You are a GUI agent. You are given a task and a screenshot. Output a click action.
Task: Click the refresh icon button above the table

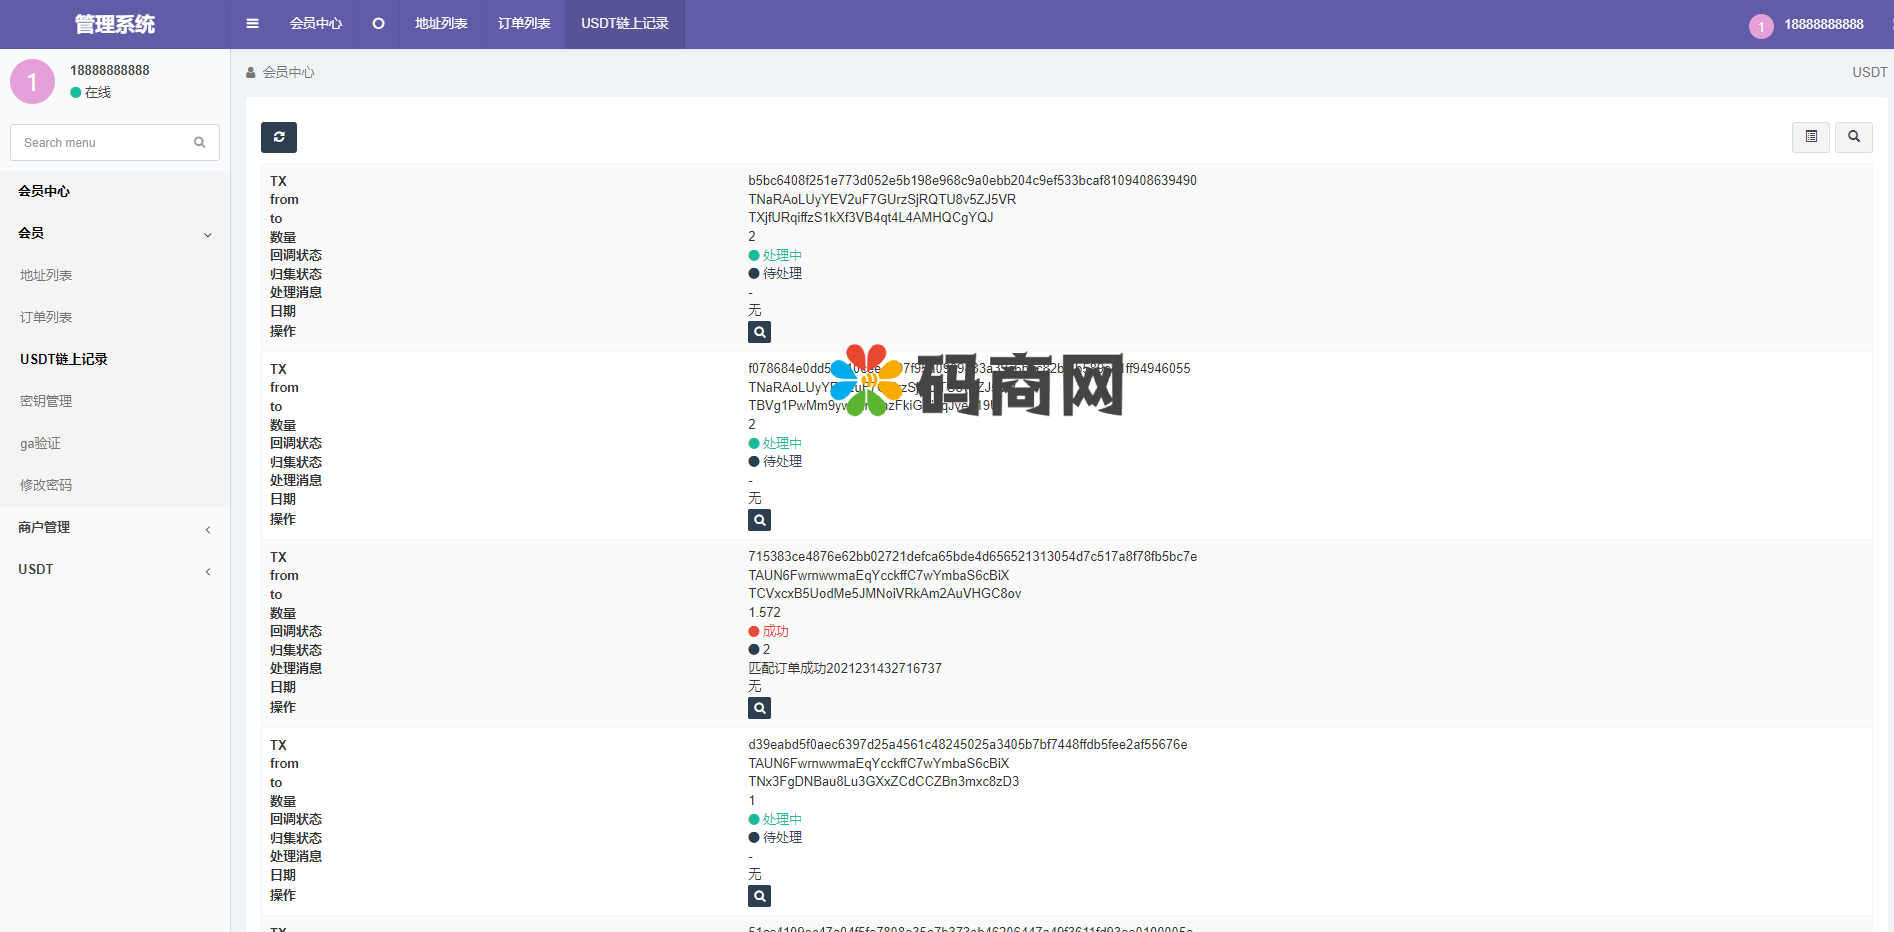click(x=279, y=137)
